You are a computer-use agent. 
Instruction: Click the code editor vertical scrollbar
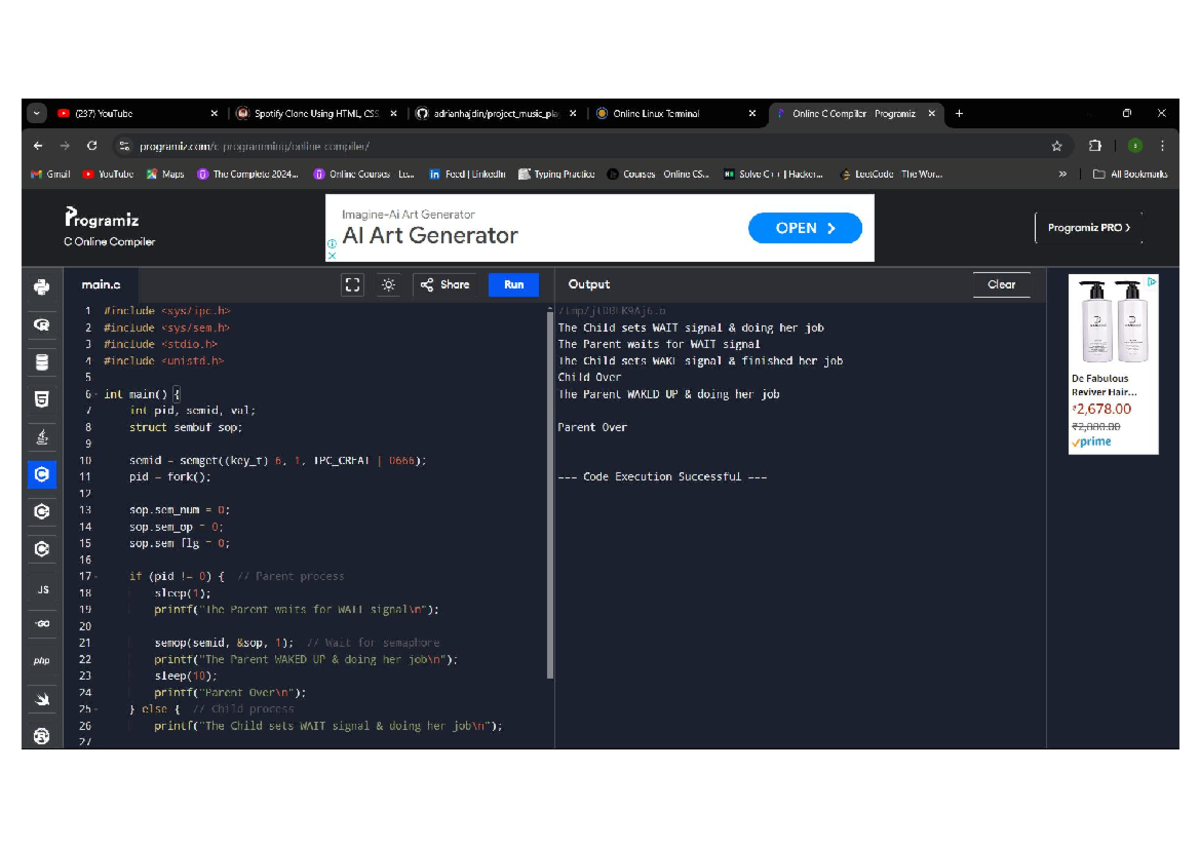coord(550,493)
